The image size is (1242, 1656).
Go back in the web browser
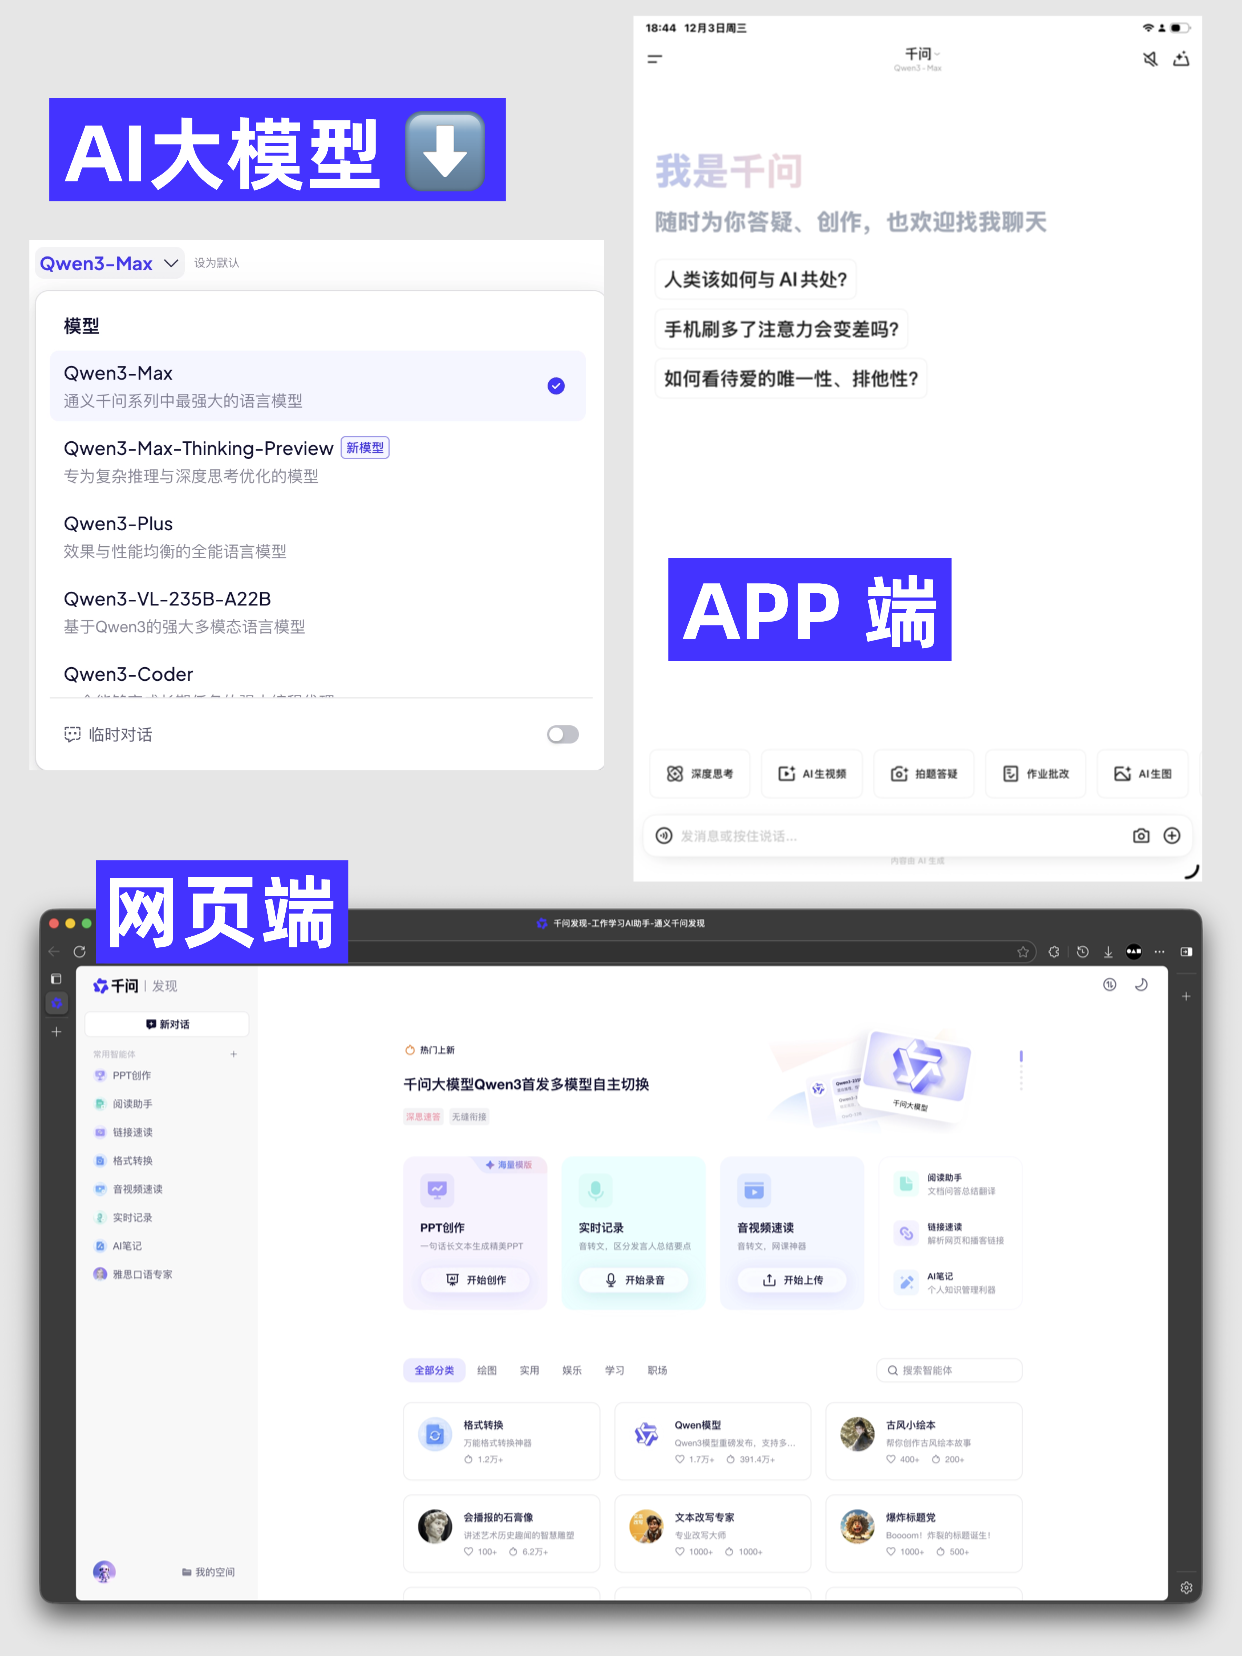tap(54, 951)
